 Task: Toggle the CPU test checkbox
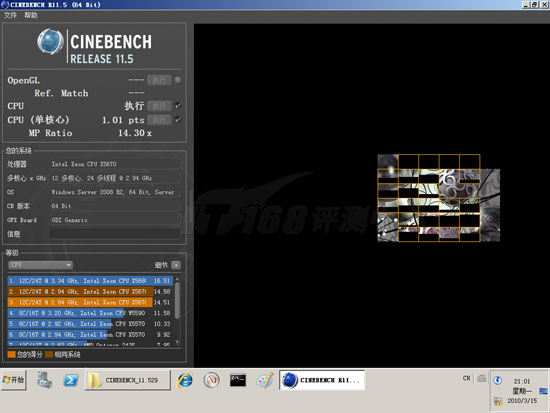pyautogui.click(x=178, y=106)
